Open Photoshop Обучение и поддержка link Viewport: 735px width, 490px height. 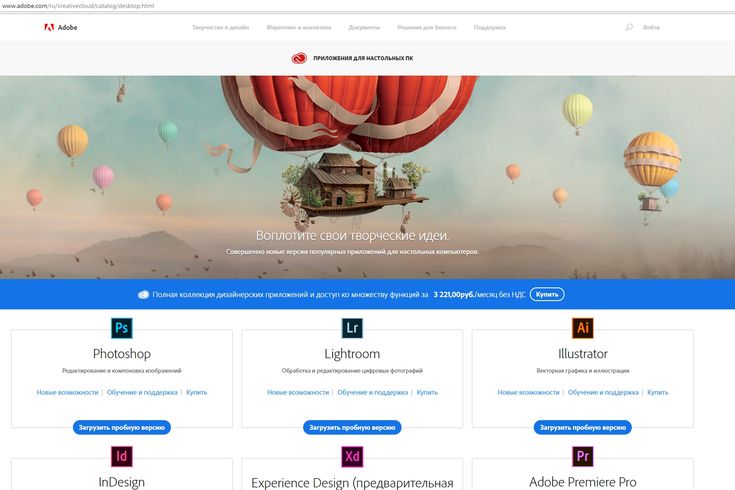click(x=142, y=392)
